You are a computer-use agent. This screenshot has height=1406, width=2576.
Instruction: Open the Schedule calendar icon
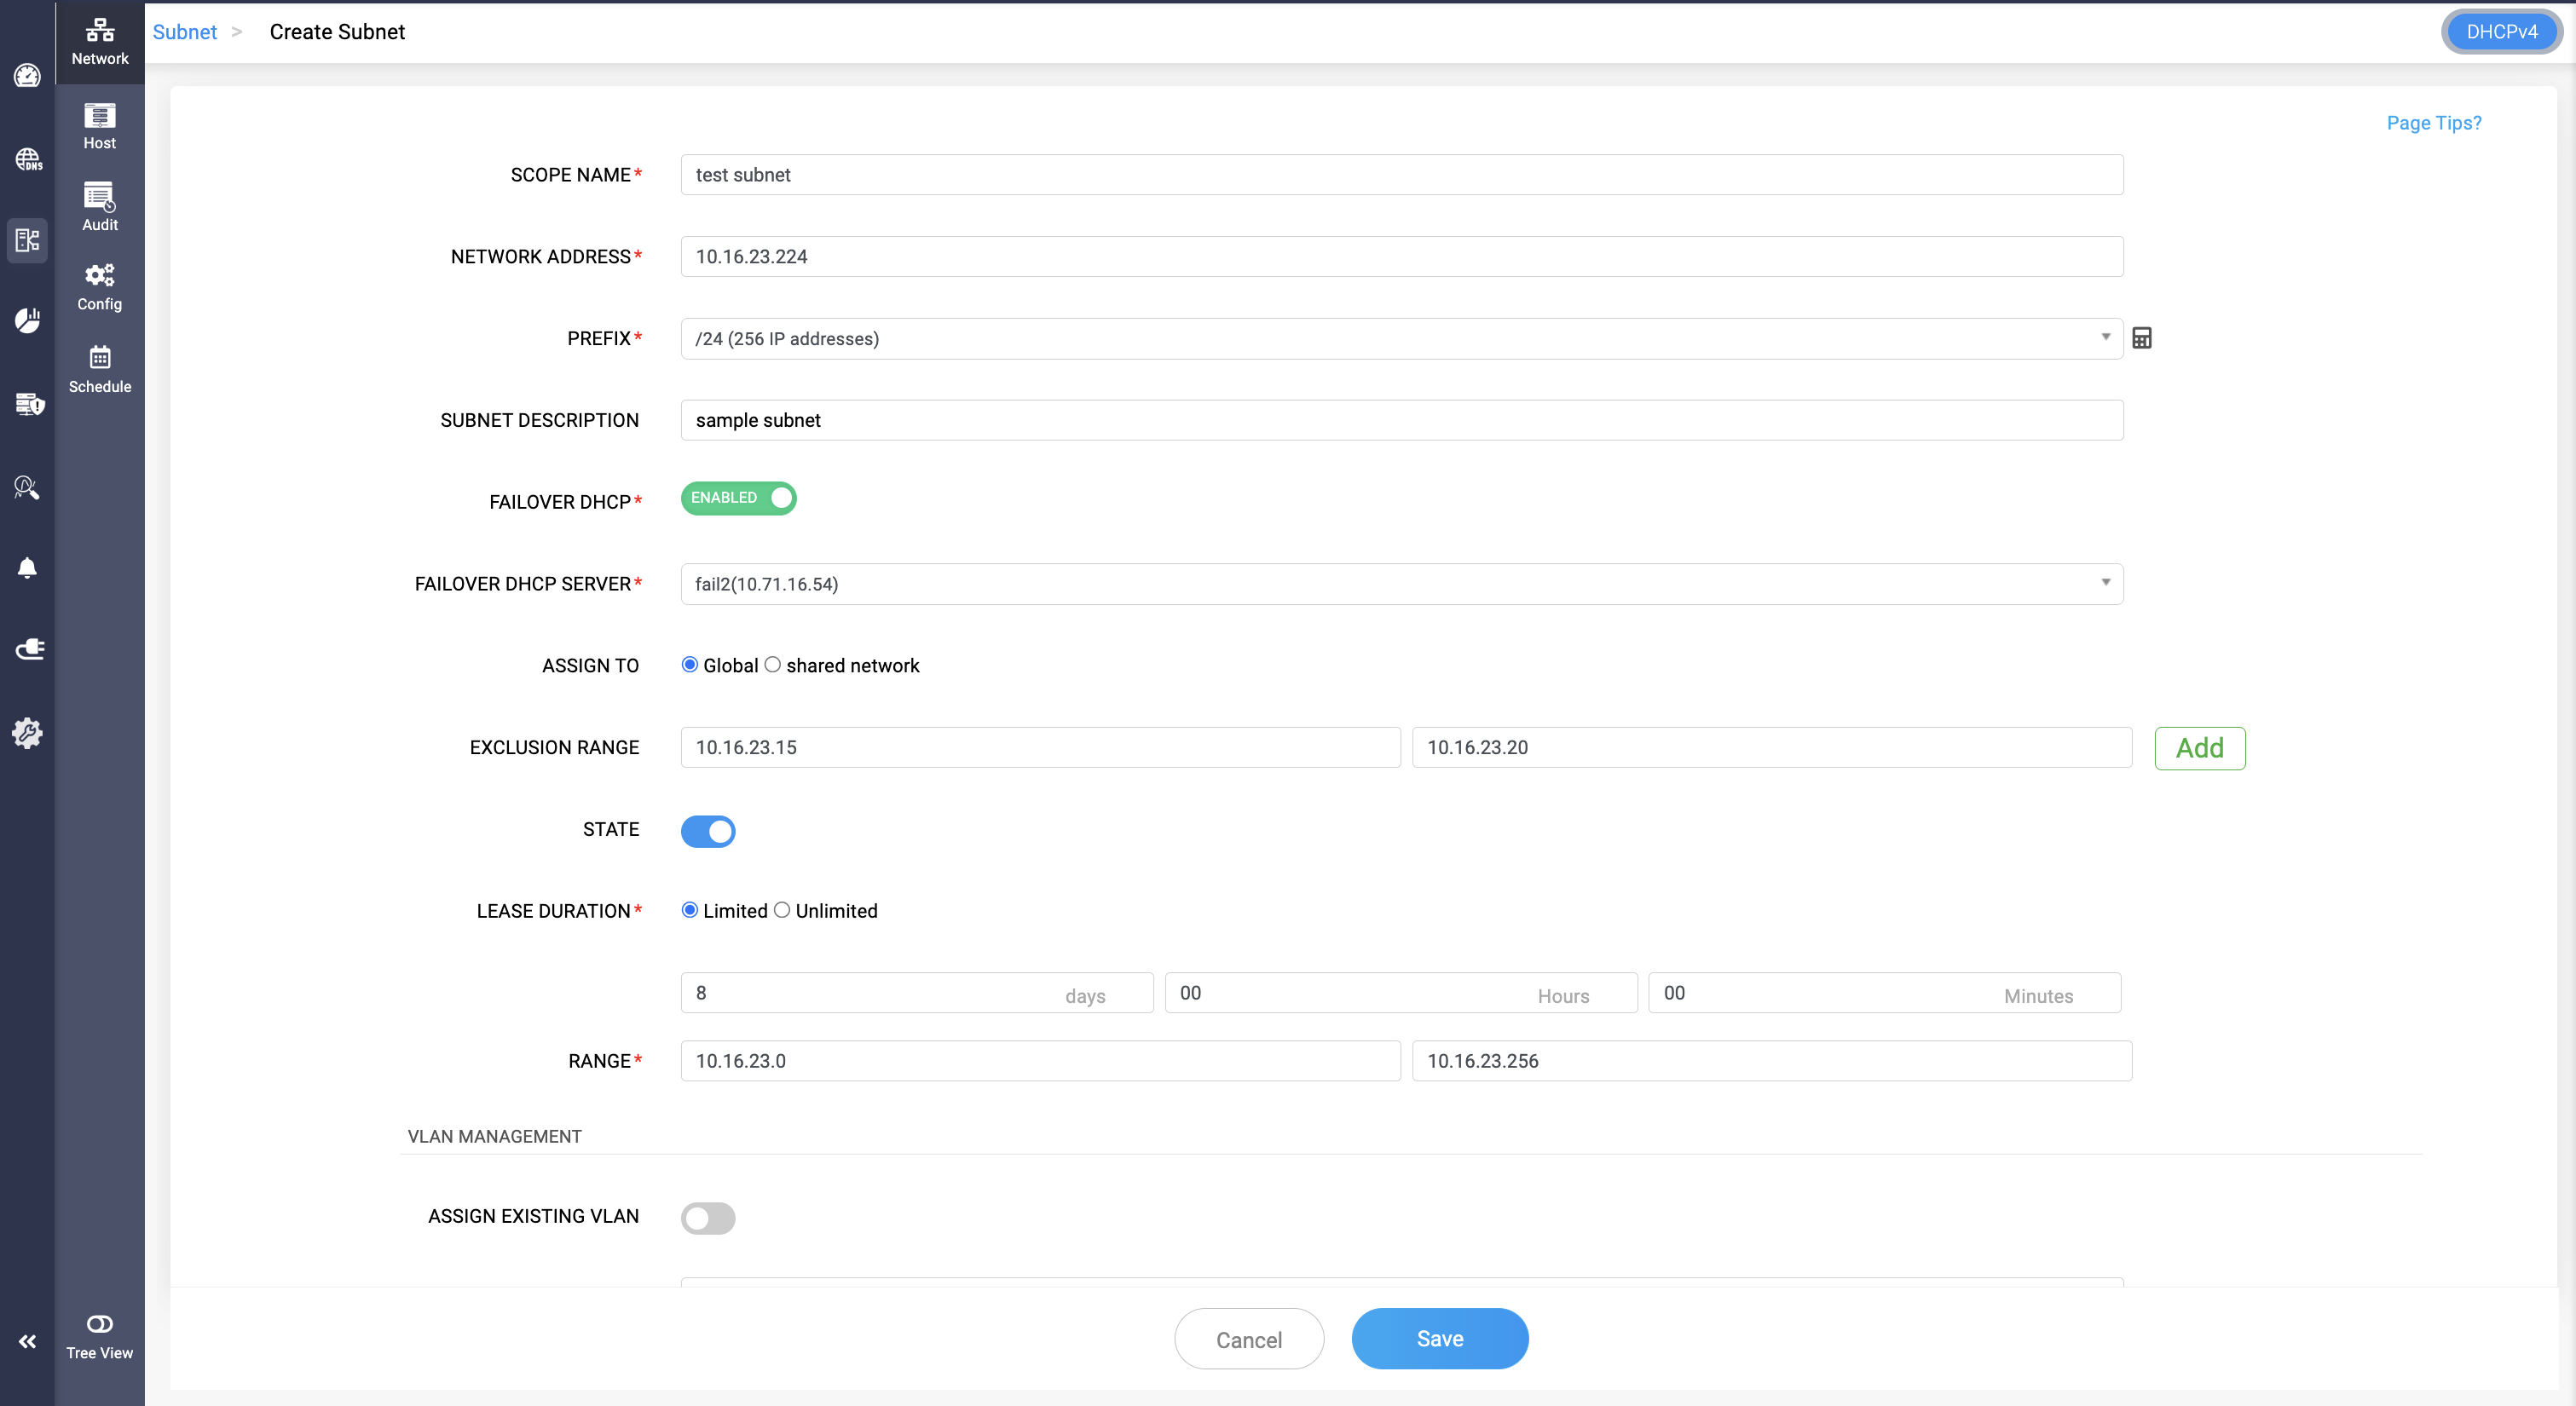(x=99, y=369)
